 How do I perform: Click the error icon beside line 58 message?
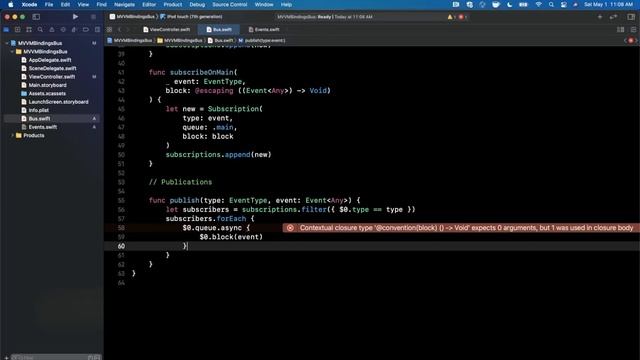[290, 228]
